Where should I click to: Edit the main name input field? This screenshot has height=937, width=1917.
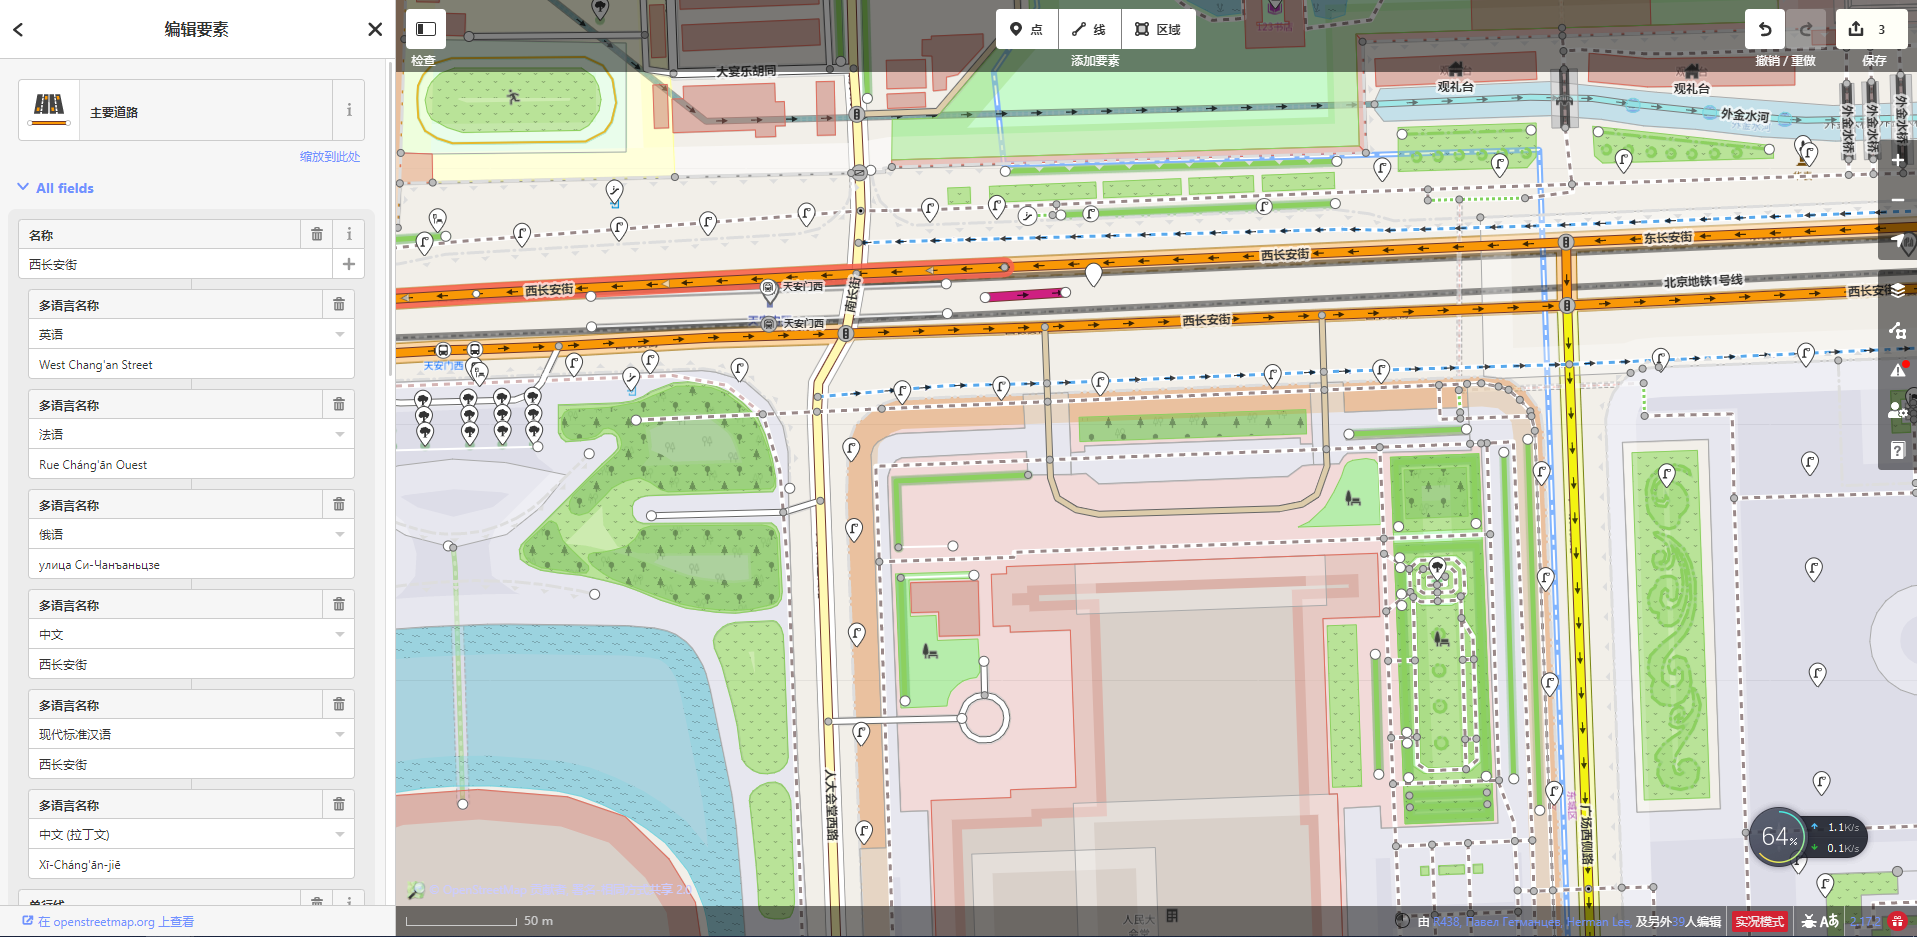(x=175, y=264)
